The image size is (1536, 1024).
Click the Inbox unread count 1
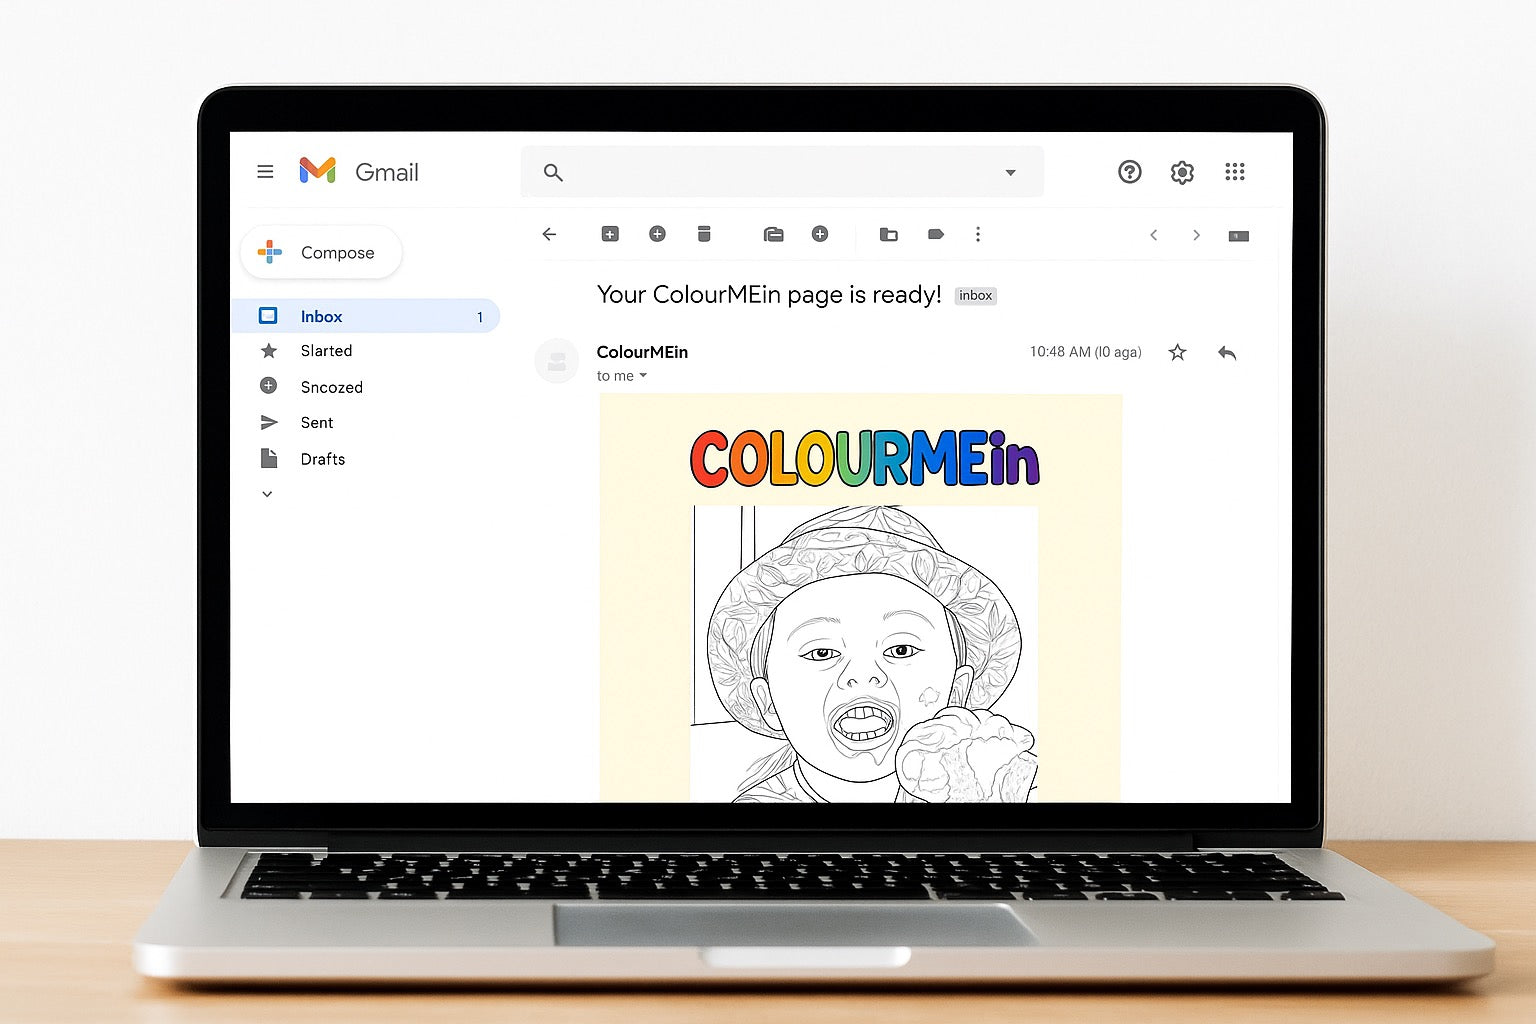480,317
